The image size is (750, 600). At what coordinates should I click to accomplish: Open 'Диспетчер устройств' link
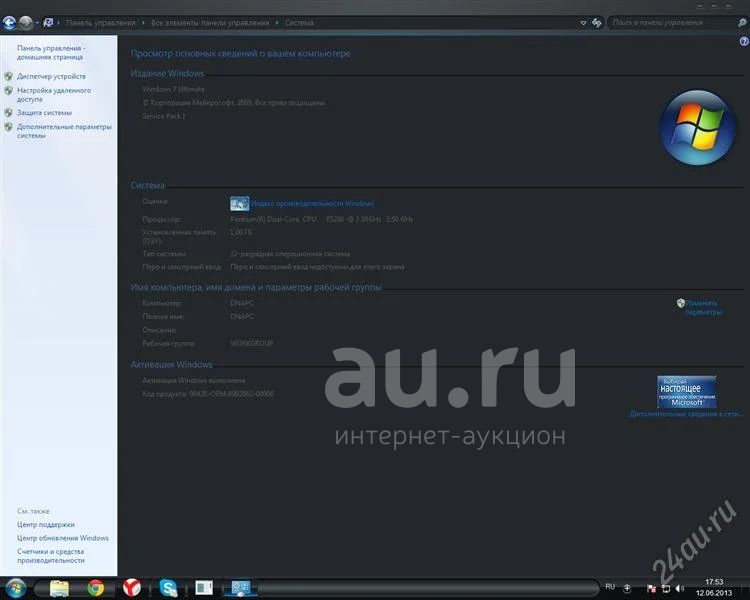[x=51, y=76]
